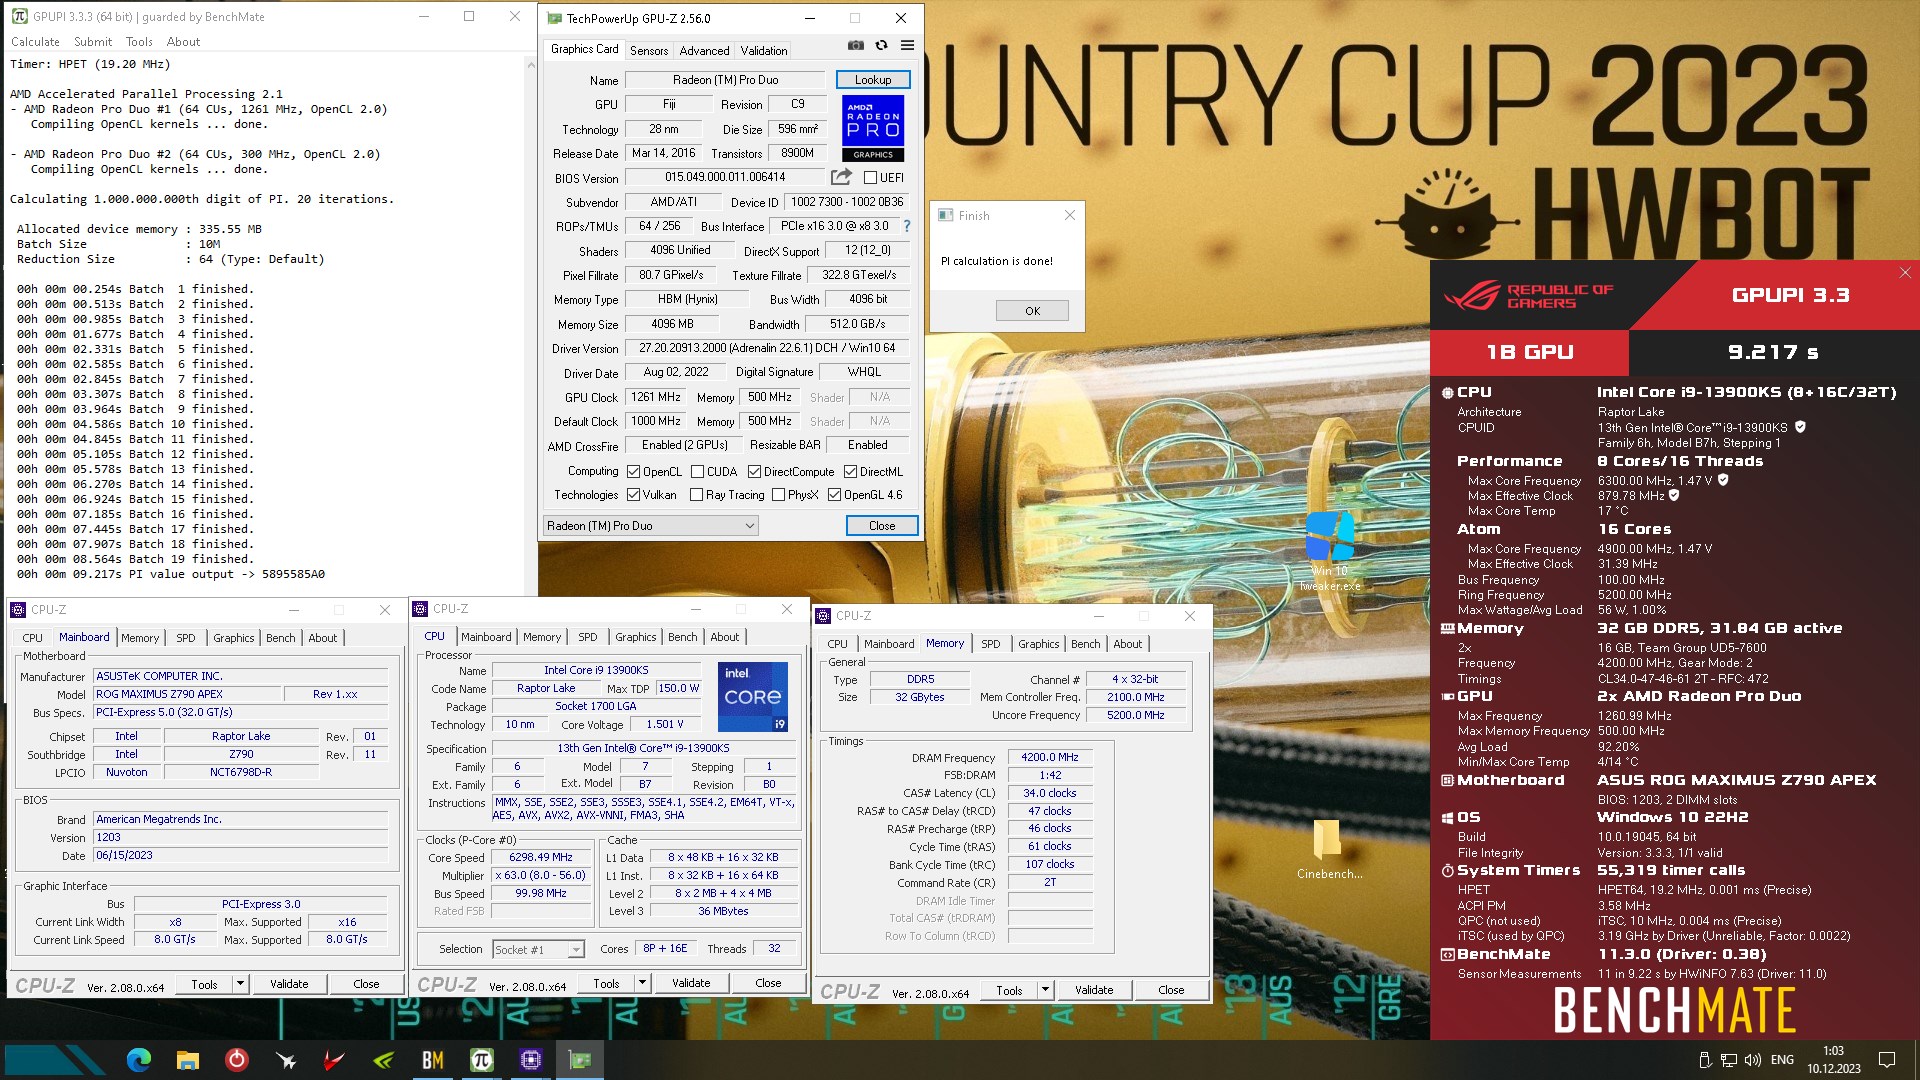Open the Socket #1 selection dropdown

coord(538,950)
